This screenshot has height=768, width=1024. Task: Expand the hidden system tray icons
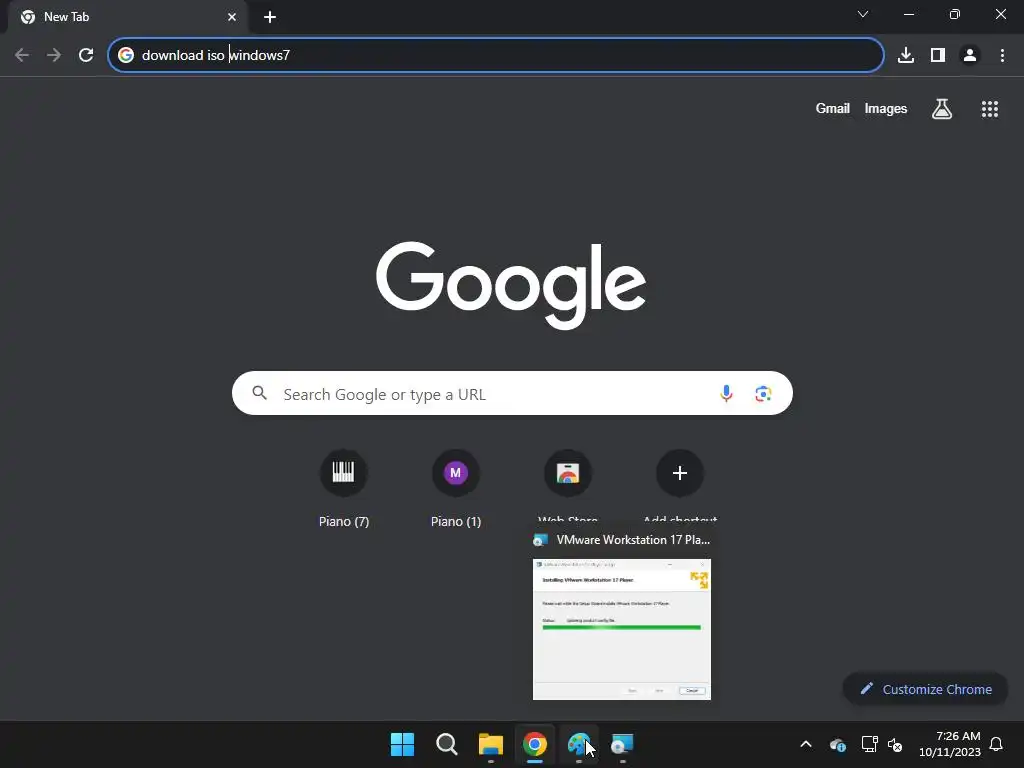806,744
